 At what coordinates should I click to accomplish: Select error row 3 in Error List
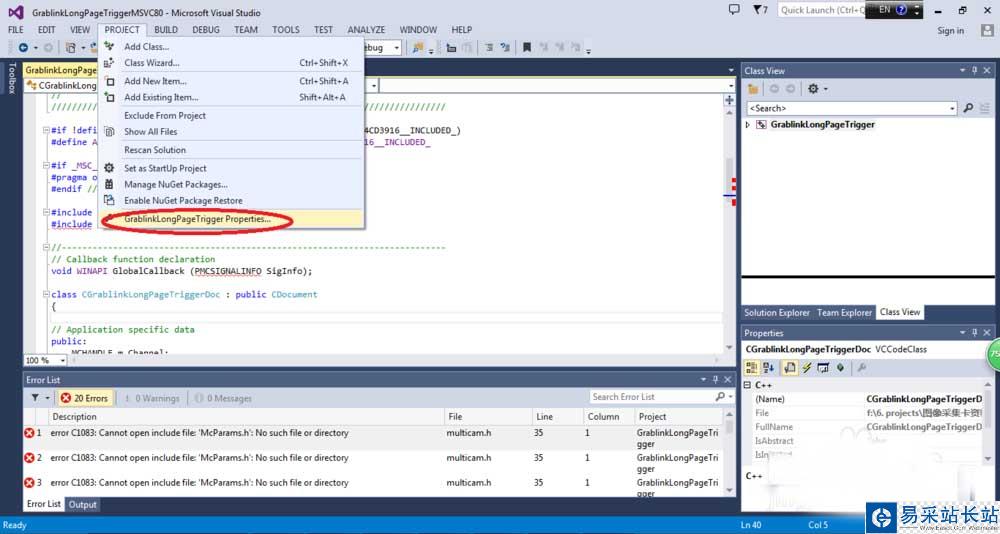pyautogui.click(x=373, y=487)
